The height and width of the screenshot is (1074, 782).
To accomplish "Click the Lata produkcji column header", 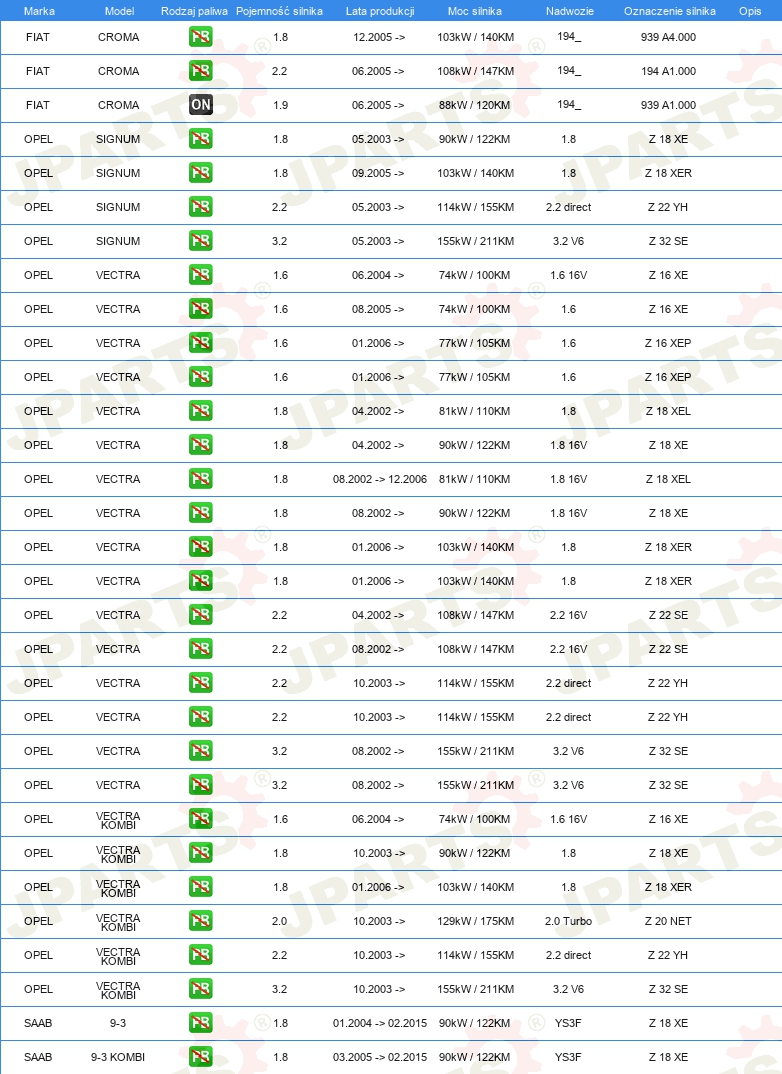I will click(x=380, y=11).
